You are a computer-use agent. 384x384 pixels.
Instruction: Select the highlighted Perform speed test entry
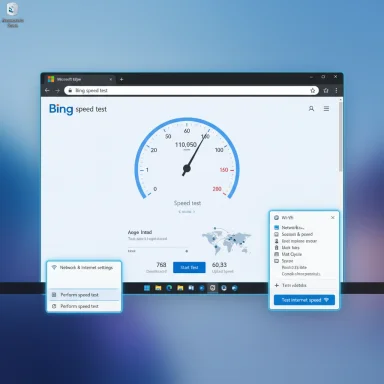tap(84, 295)
